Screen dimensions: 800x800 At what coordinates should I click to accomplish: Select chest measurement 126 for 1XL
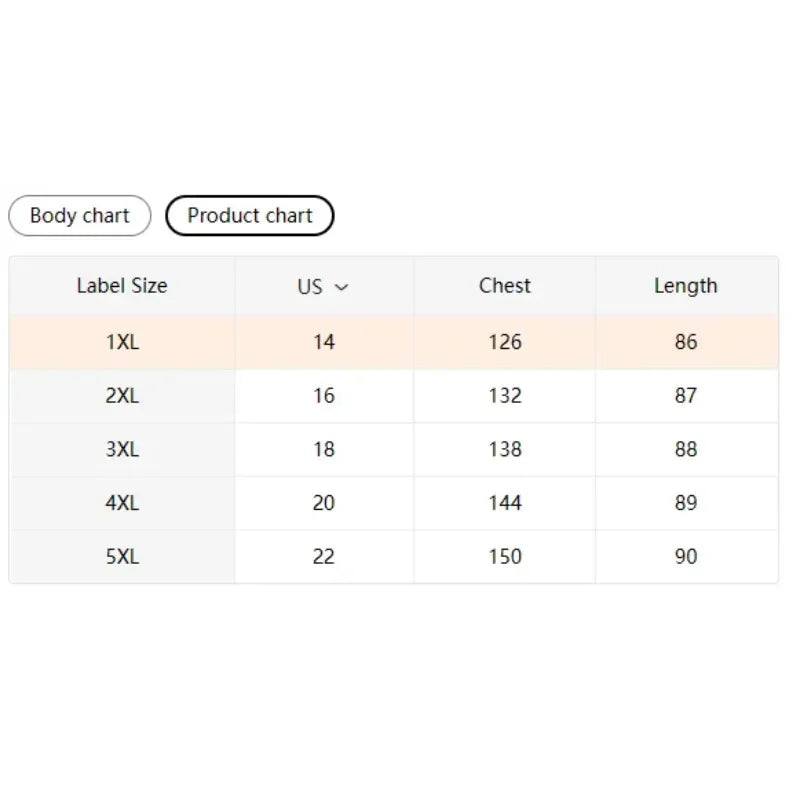coord(504,342)
